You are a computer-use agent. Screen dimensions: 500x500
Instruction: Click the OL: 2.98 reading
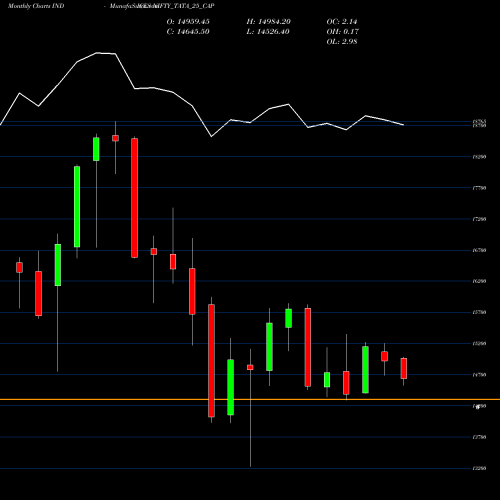pos(342,42)
